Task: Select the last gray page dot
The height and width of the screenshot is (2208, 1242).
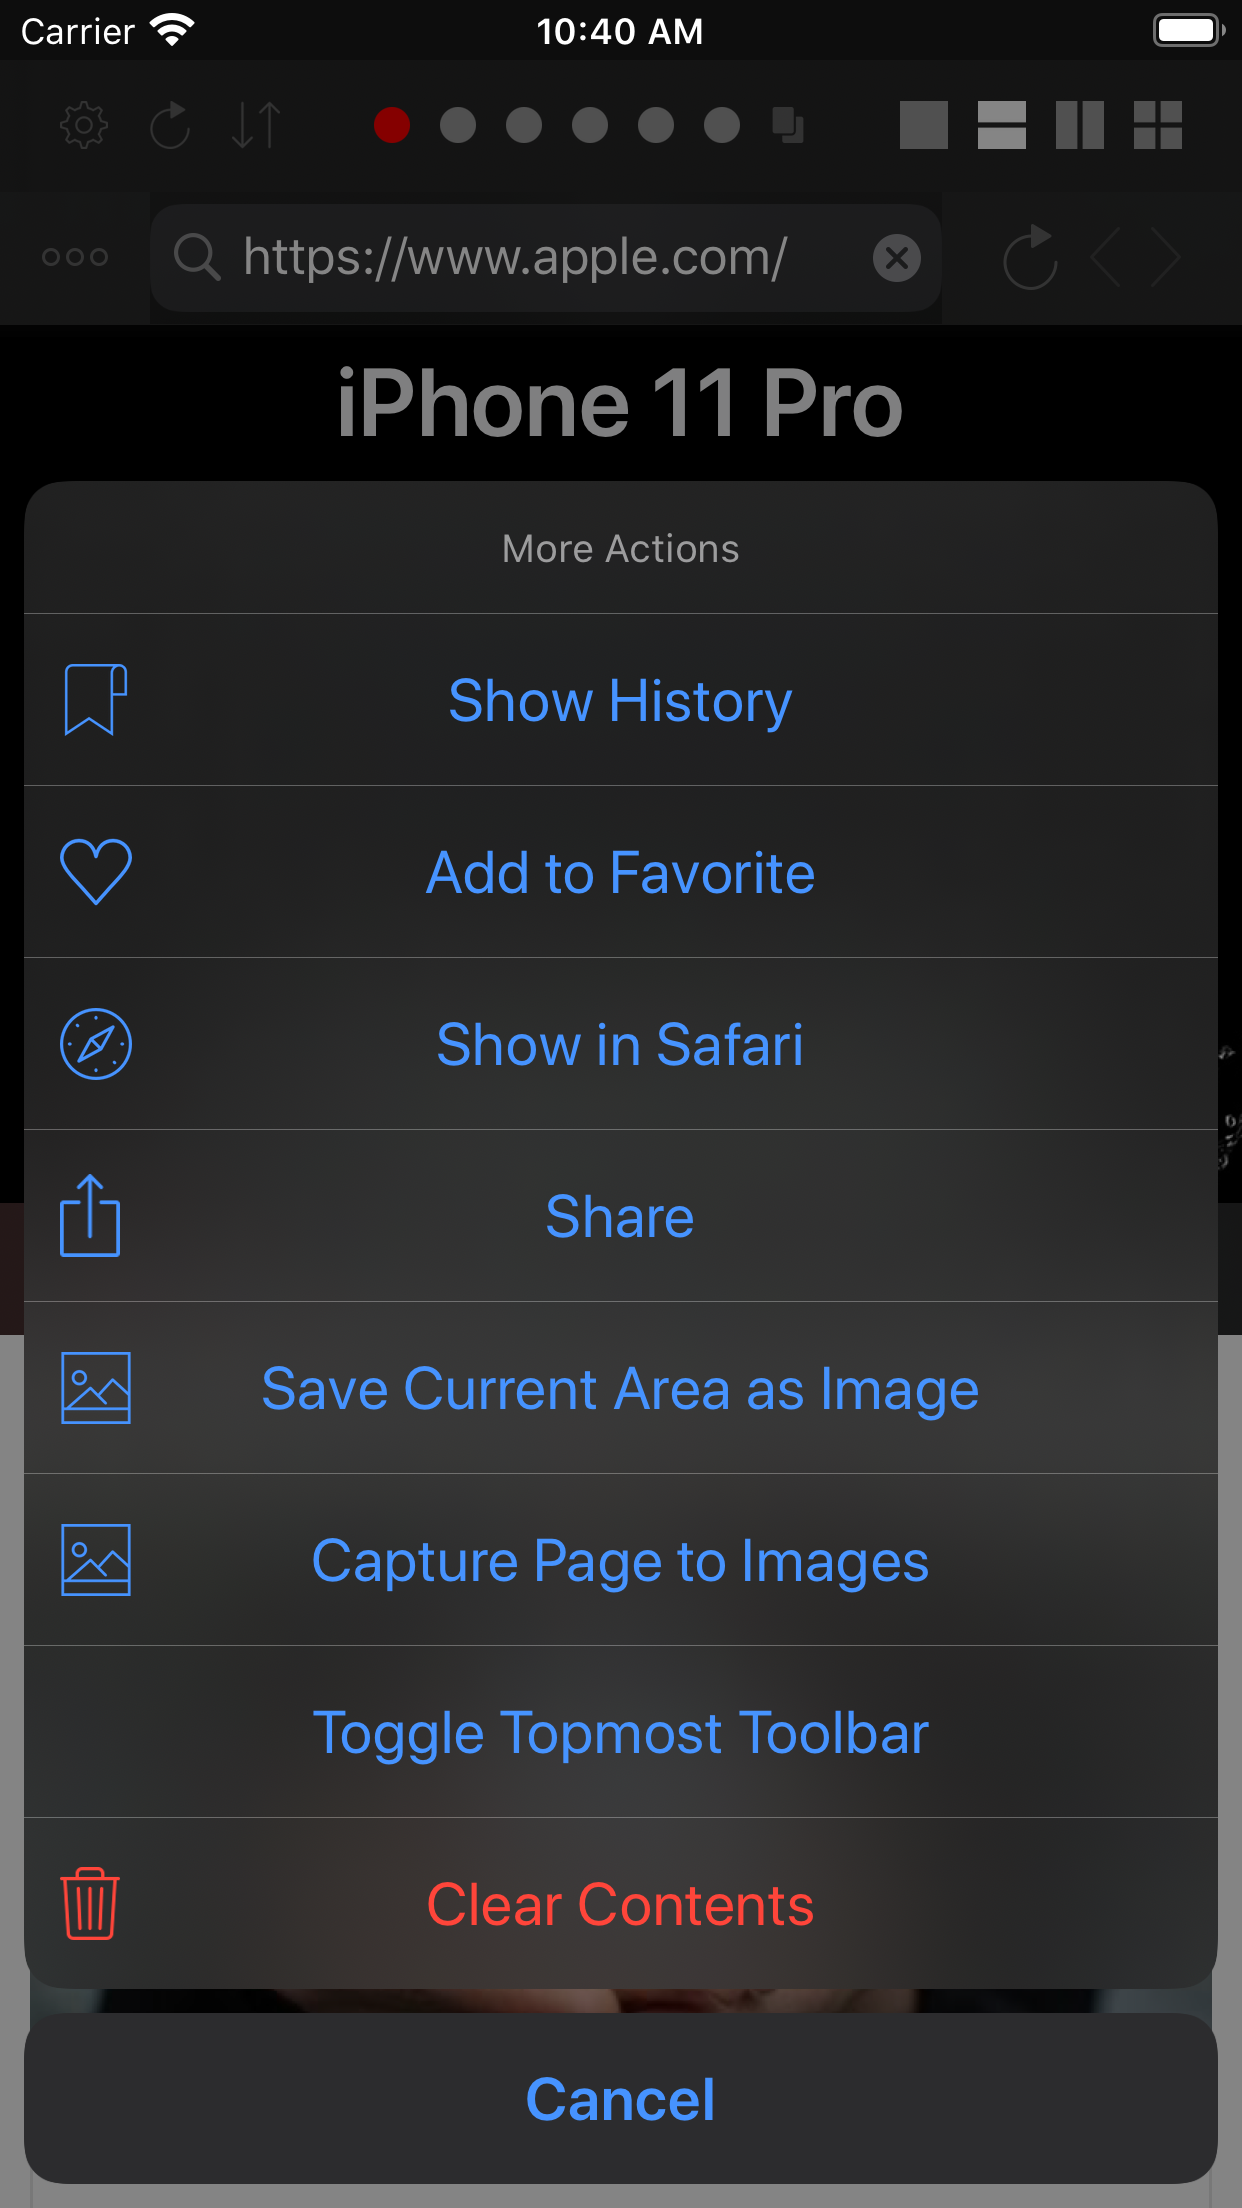Action: (722, 125)
